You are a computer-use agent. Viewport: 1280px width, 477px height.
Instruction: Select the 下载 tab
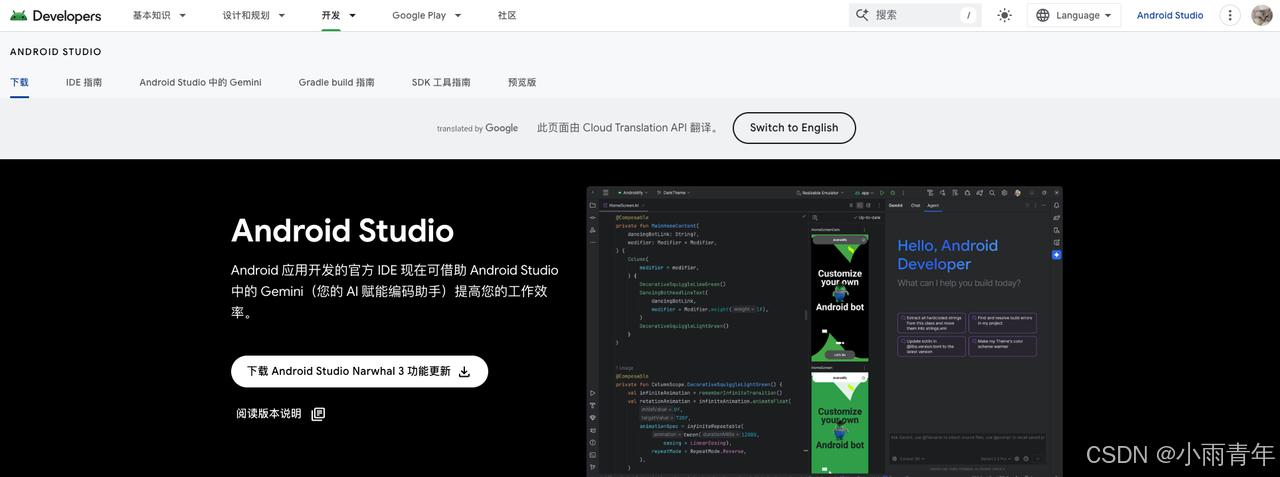pyautogui.click(x=19, y=82)
